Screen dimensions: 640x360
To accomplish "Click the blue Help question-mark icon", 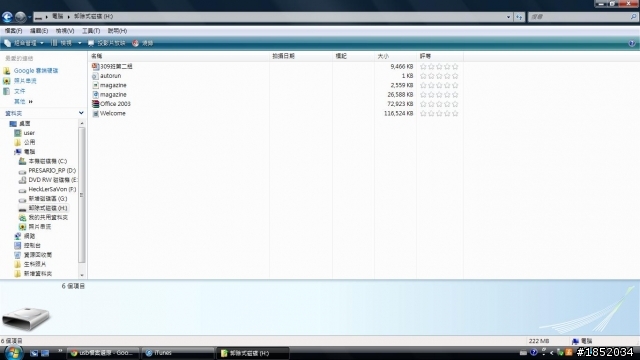I will pos(632,43).
